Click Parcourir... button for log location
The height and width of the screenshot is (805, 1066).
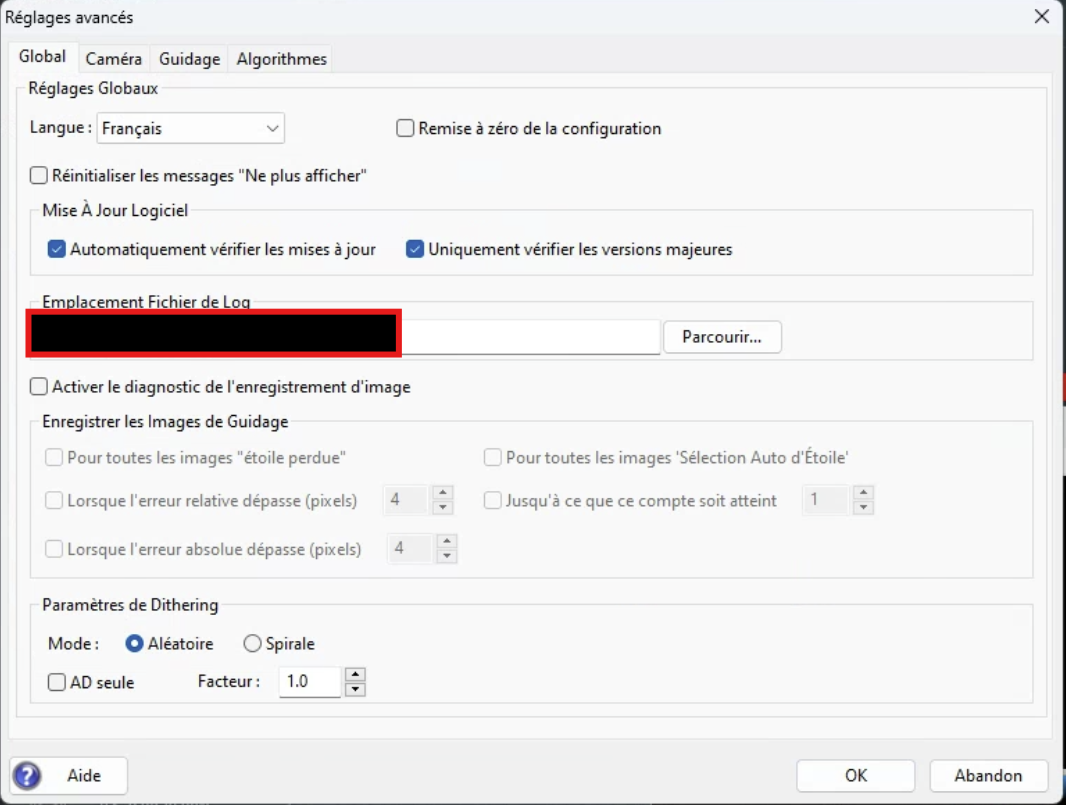pyautogui.click(x=722, y=337)
